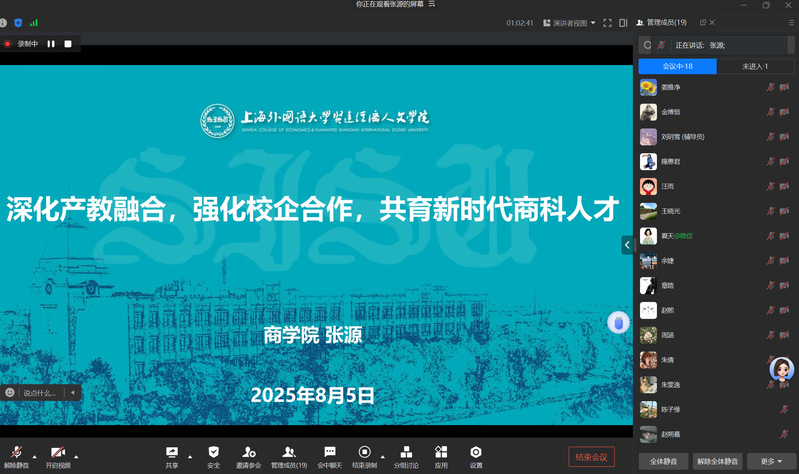Open the 分组讨论 breakout icon
The image size is (799, 474).
click(406, 452)
